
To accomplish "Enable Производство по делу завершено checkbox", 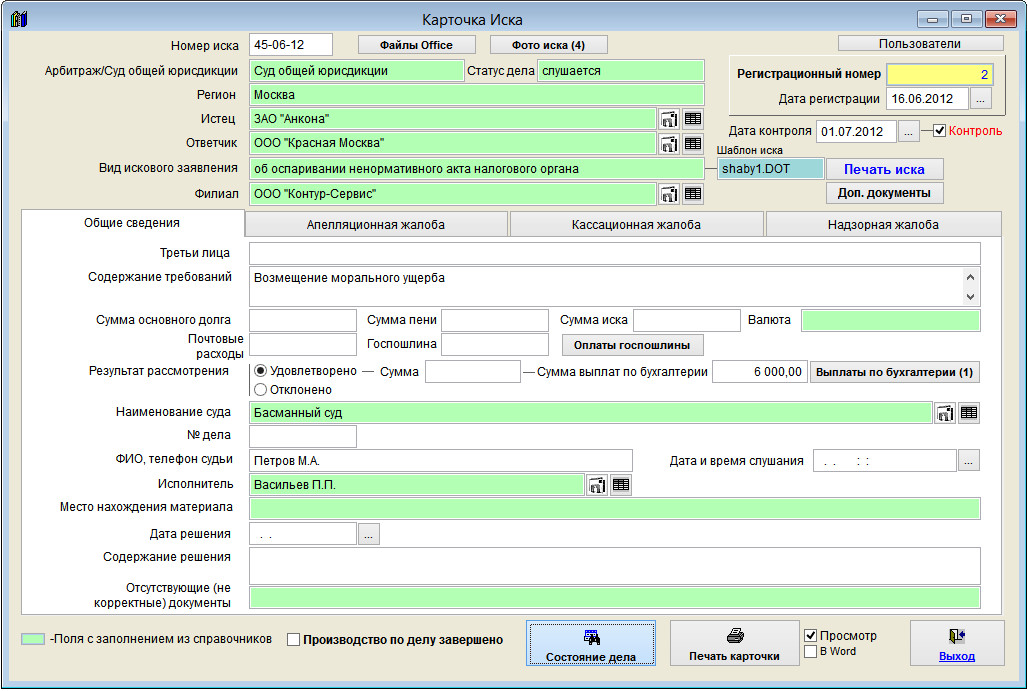I will click(x=294, y=640).
